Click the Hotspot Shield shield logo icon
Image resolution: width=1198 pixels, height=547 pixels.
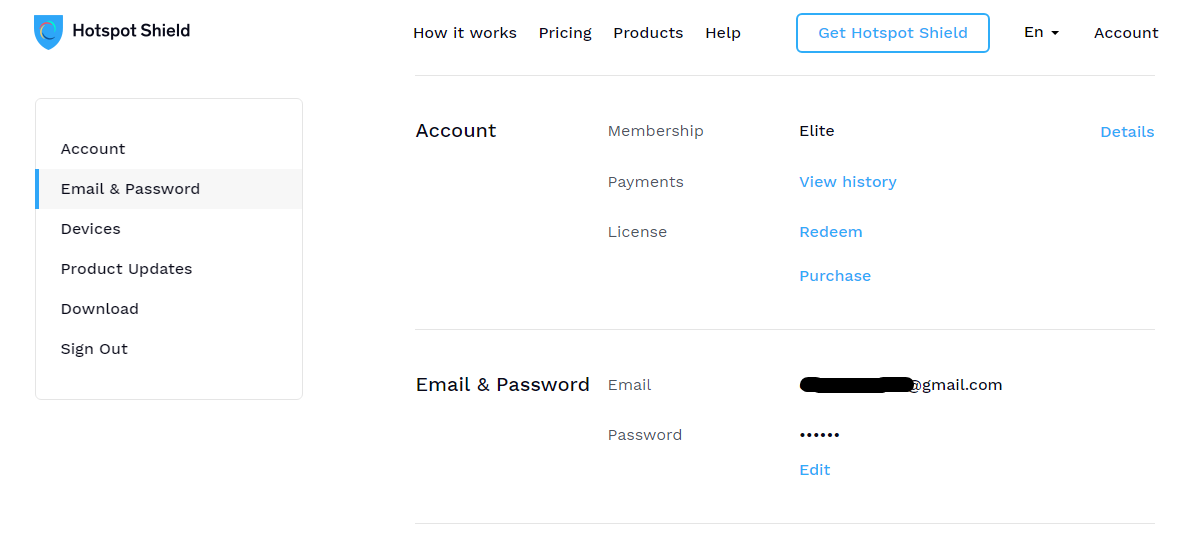click(48, 32)
